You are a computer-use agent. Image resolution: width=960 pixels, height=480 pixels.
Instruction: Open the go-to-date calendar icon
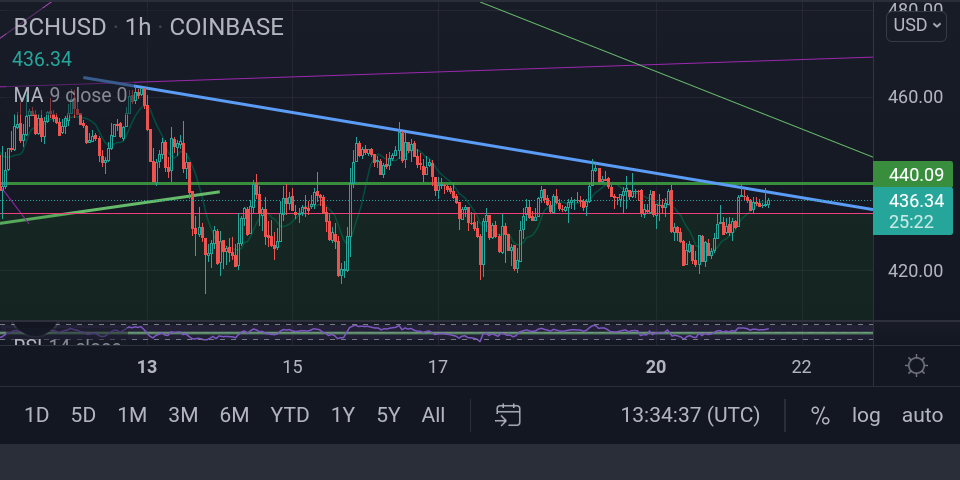click(508, 415)
